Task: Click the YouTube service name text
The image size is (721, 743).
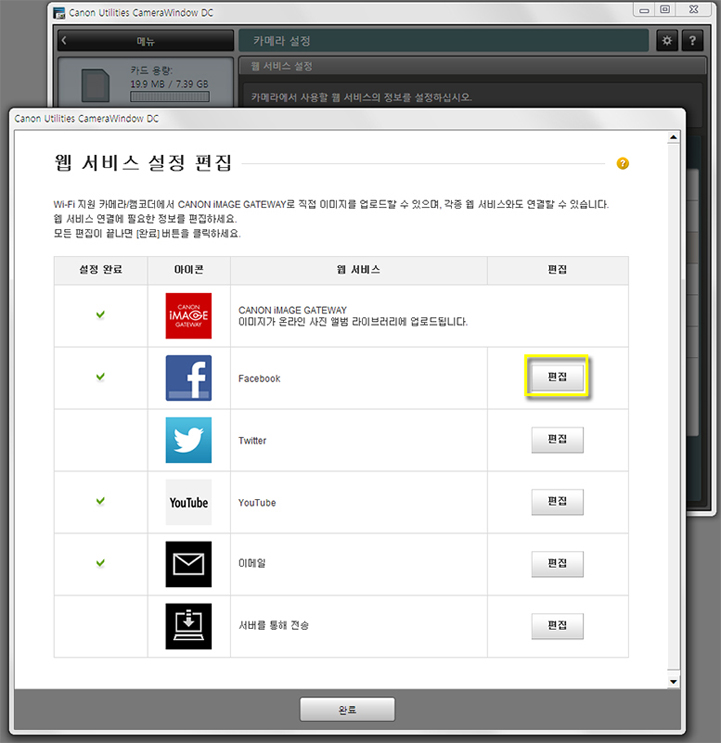Action: click(257, 503)
